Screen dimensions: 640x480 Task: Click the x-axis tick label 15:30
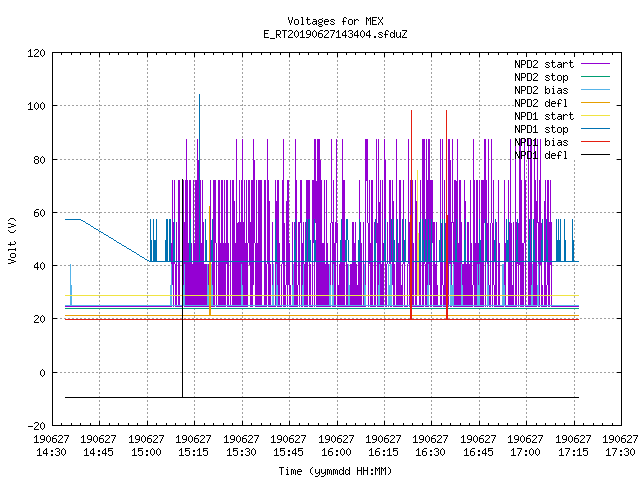pos(241,452)
